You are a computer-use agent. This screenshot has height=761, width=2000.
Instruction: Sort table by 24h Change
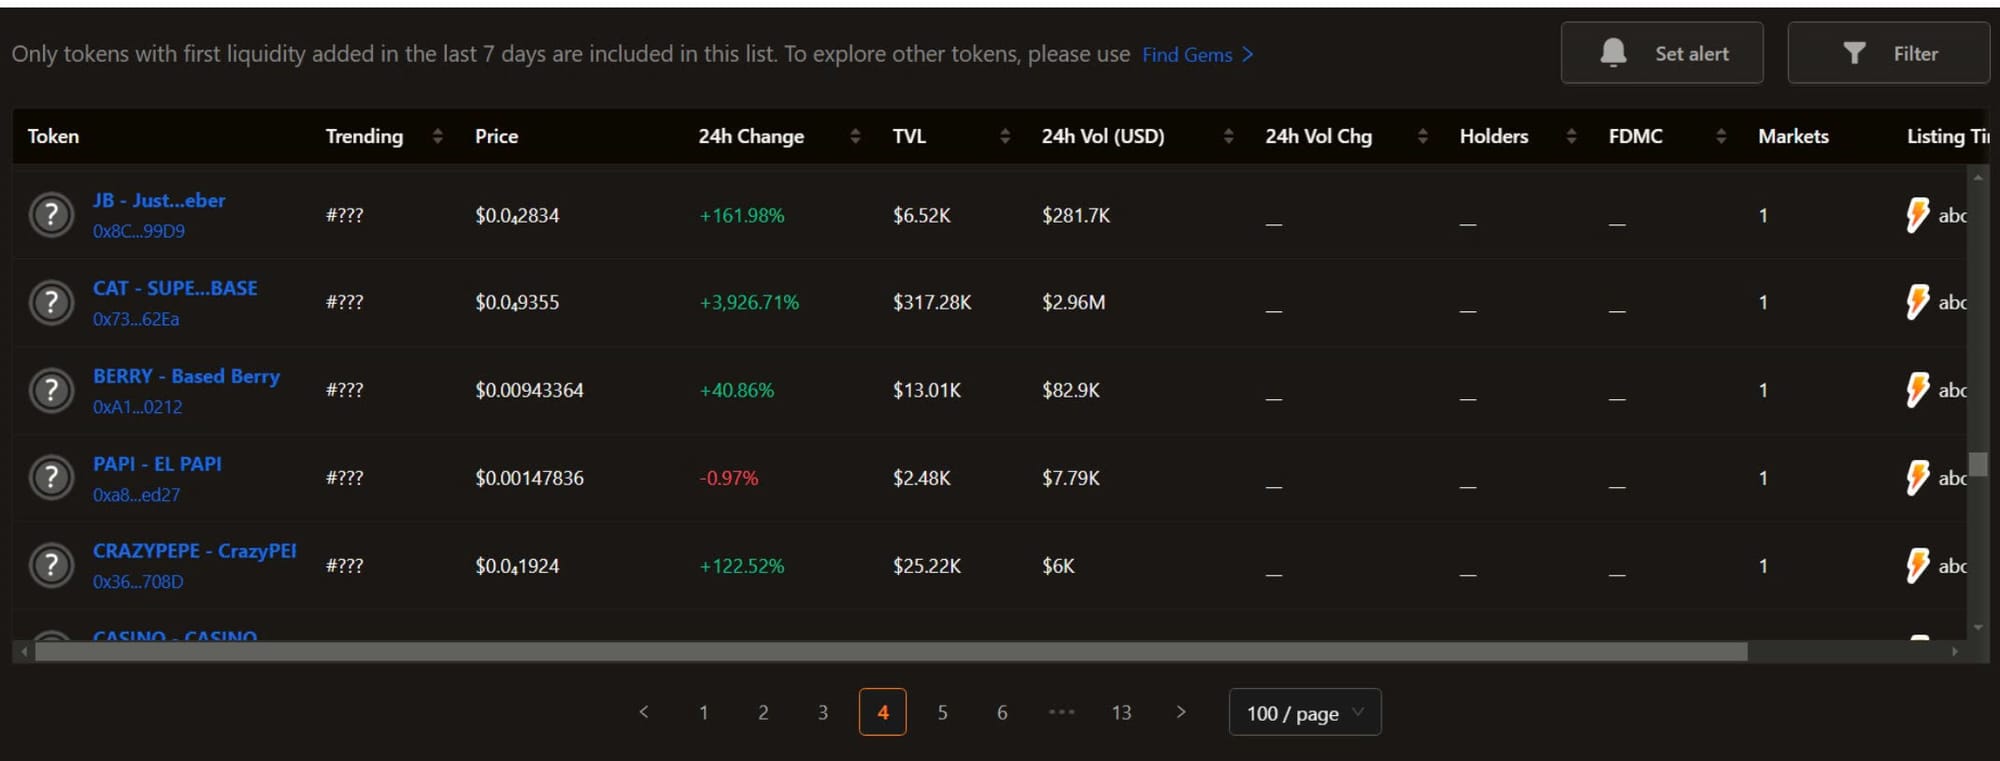pyautogui.click(x=855, y=136)
